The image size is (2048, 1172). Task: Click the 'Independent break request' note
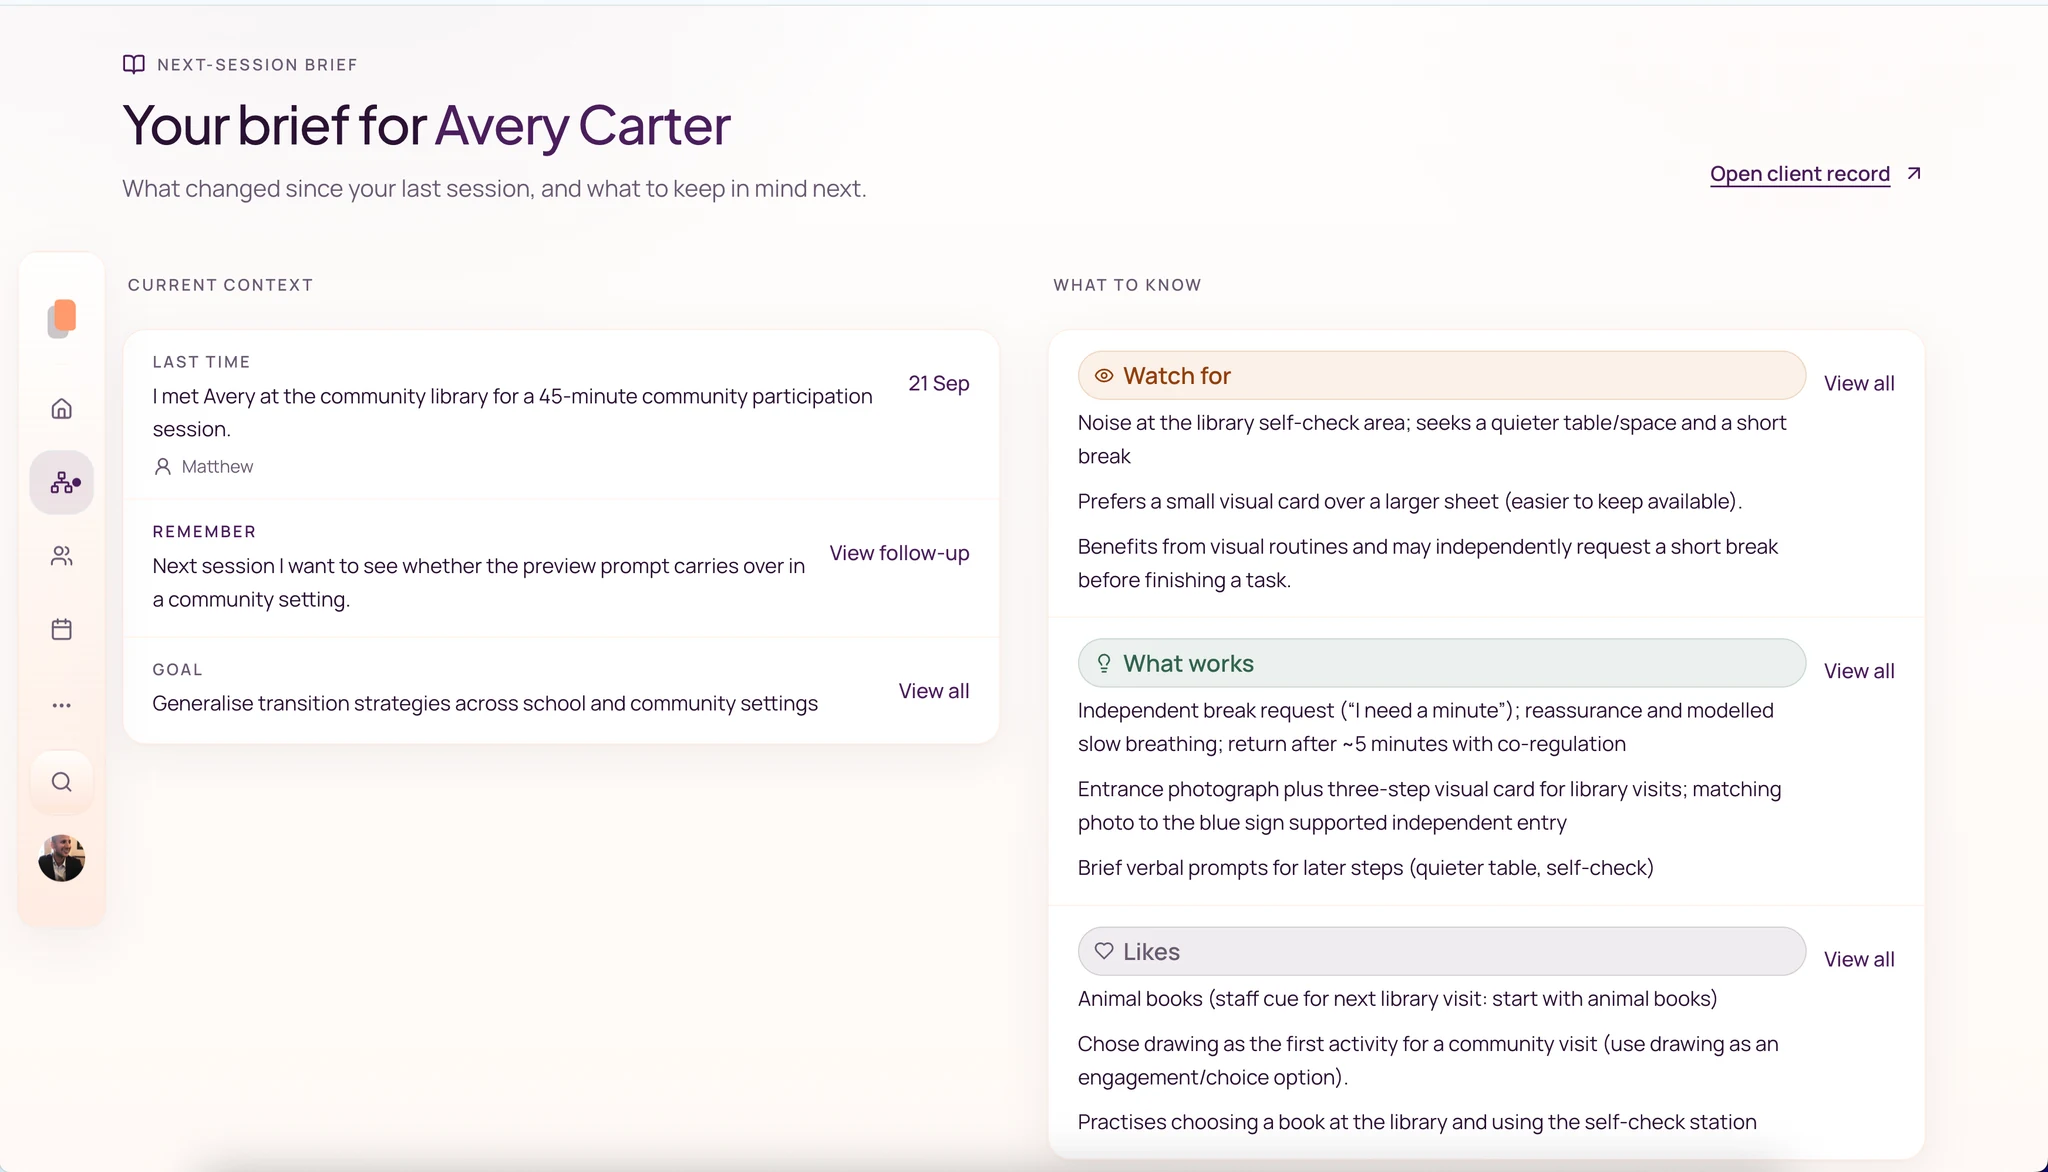1426,727
